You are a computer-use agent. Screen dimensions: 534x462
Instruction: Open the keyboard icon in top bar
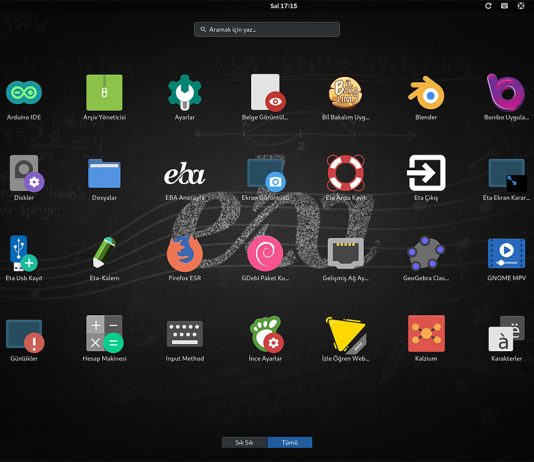pyautogui.click(x=504, y=6)
